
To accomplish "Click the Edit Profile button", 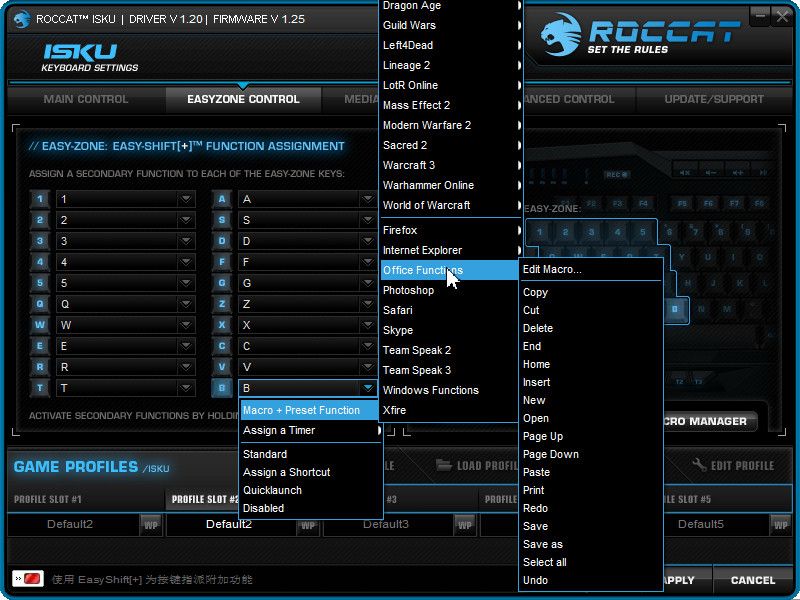I will 733,465.
